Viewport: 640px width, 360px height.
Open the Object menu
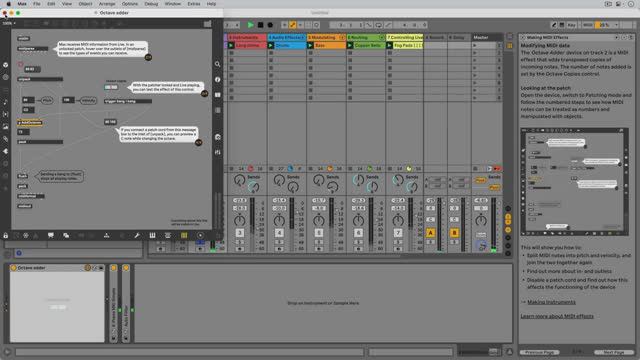(x=85, y=4)
